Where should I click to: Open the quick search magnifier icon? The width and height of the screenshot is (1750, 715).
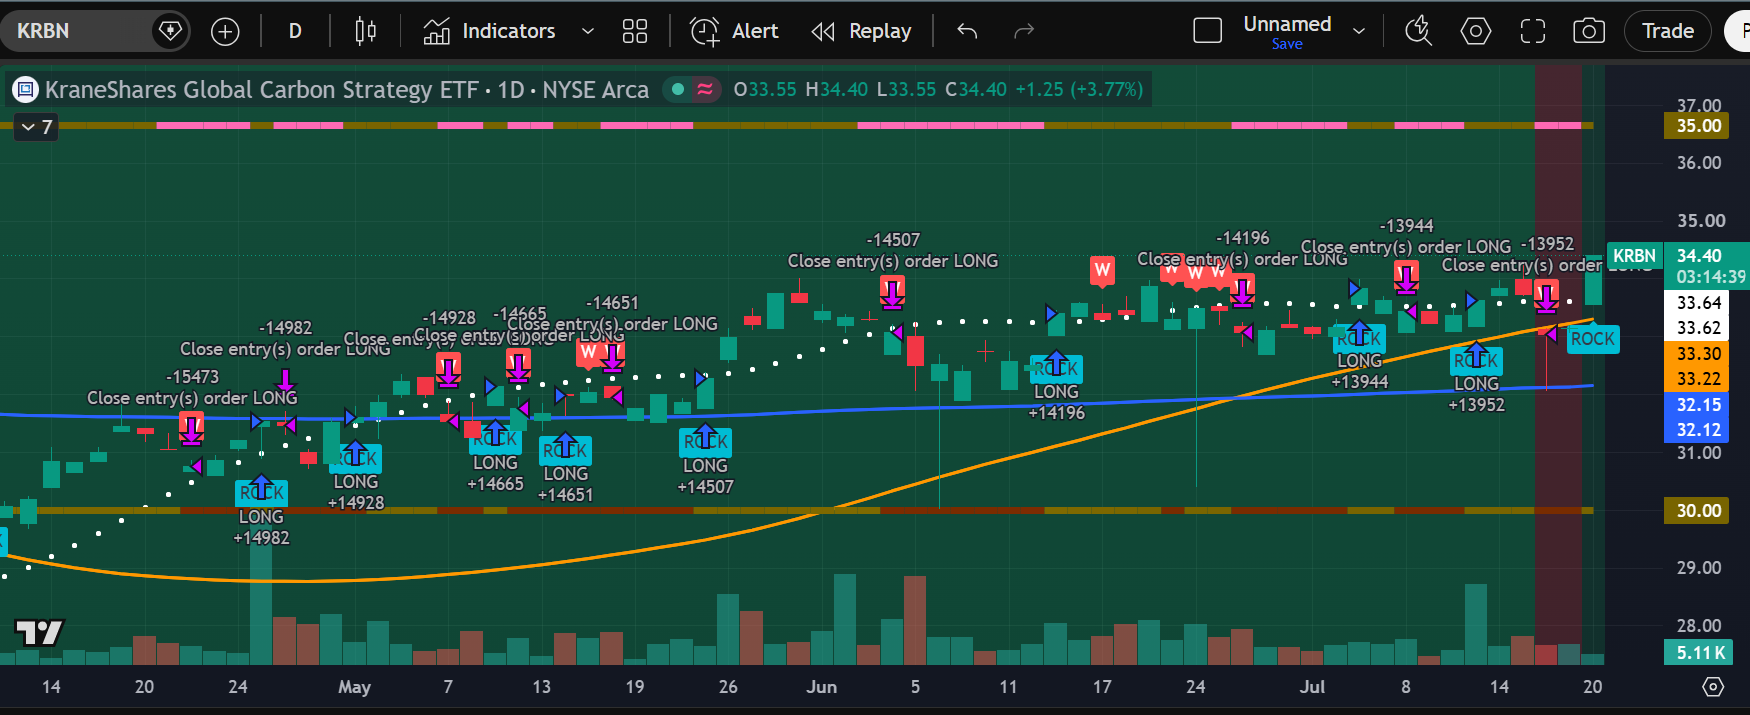pos(1419,31)
